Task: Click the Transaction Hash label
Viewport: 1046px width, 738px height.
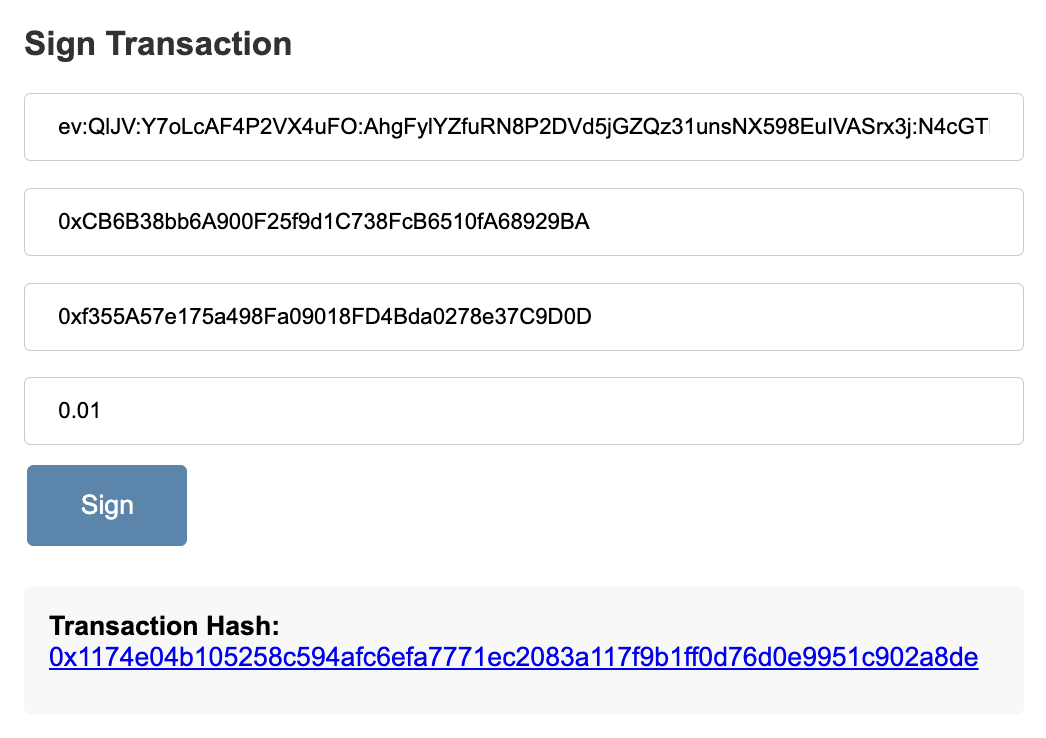Action: coord(164,626)
